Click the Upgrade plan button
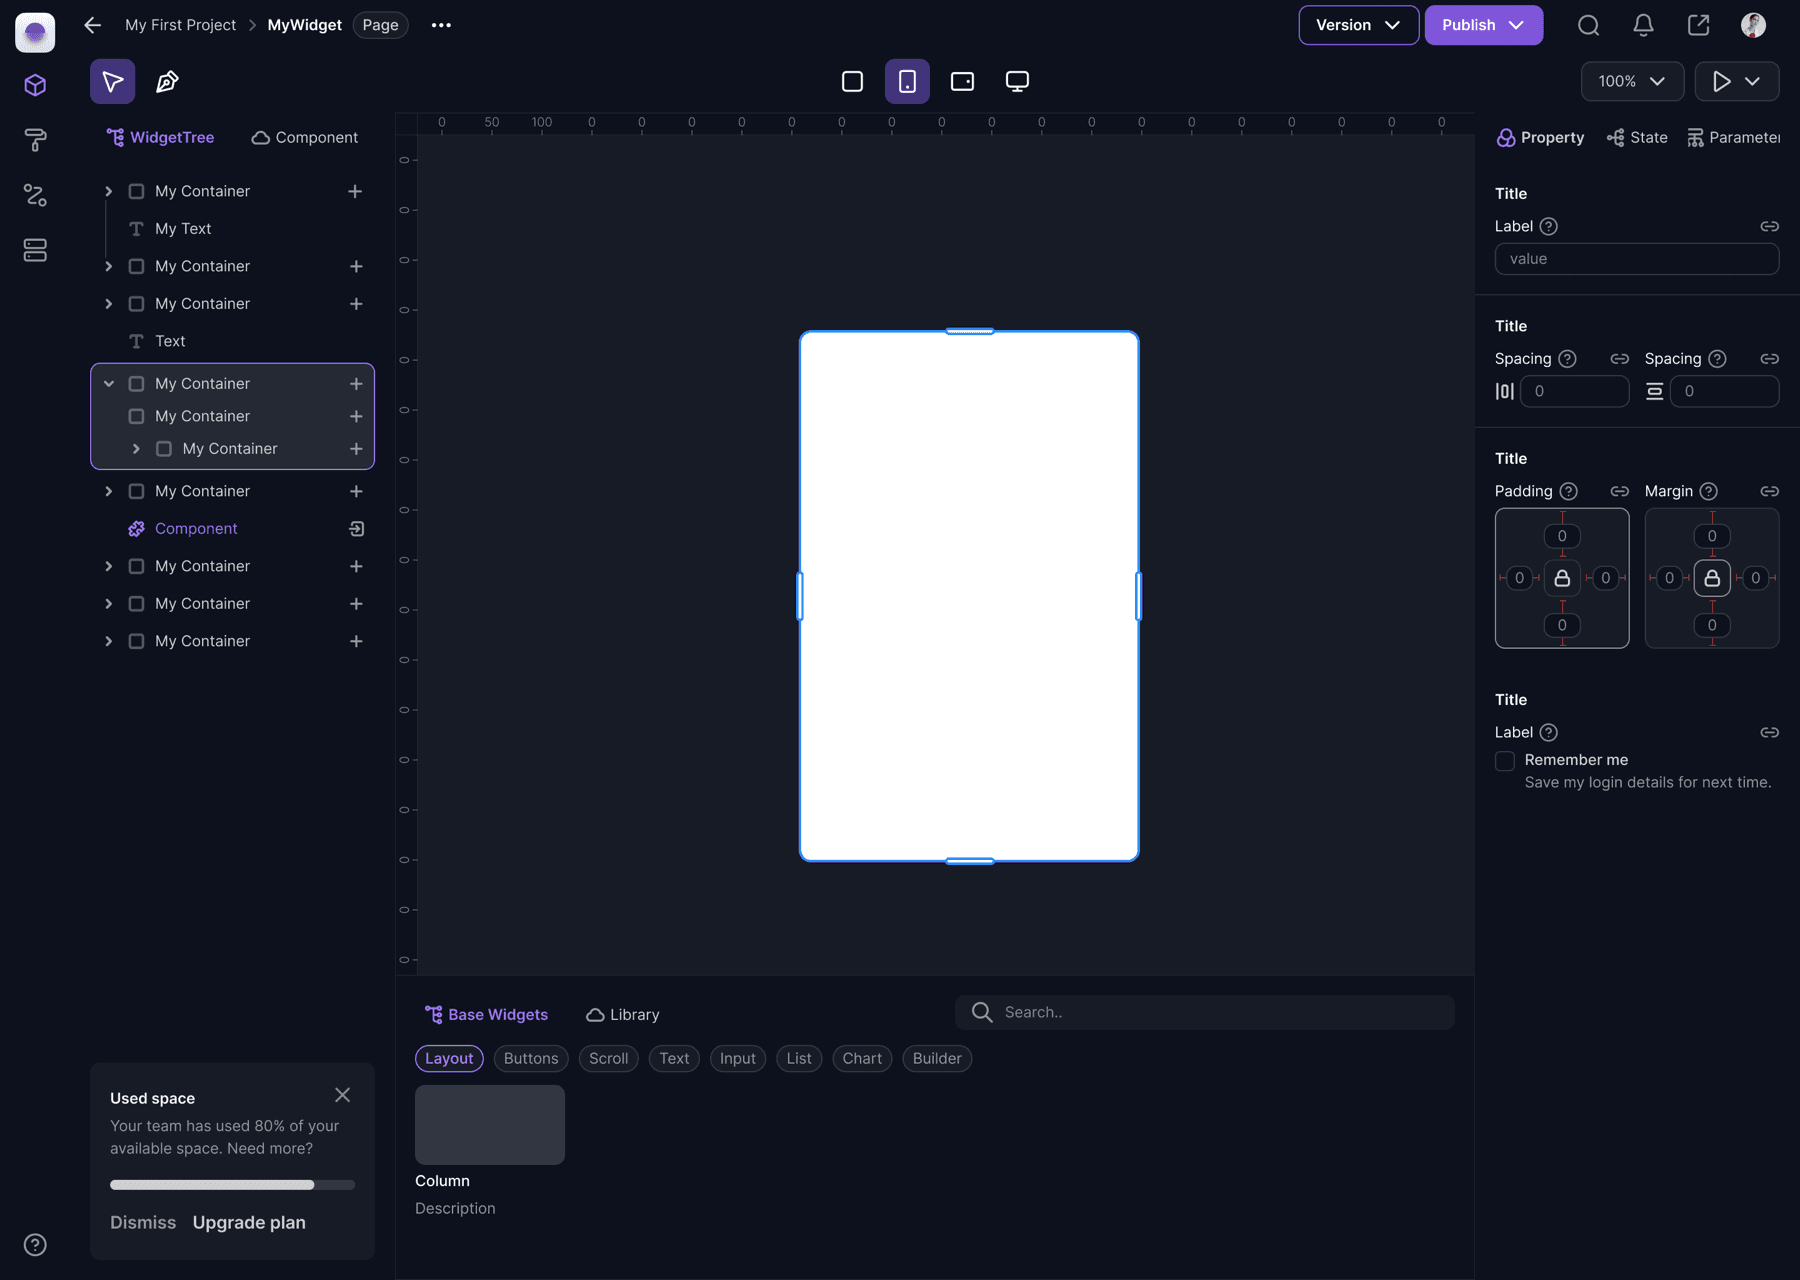This screenshot has height=1280, width=1800. [249, 1223]
